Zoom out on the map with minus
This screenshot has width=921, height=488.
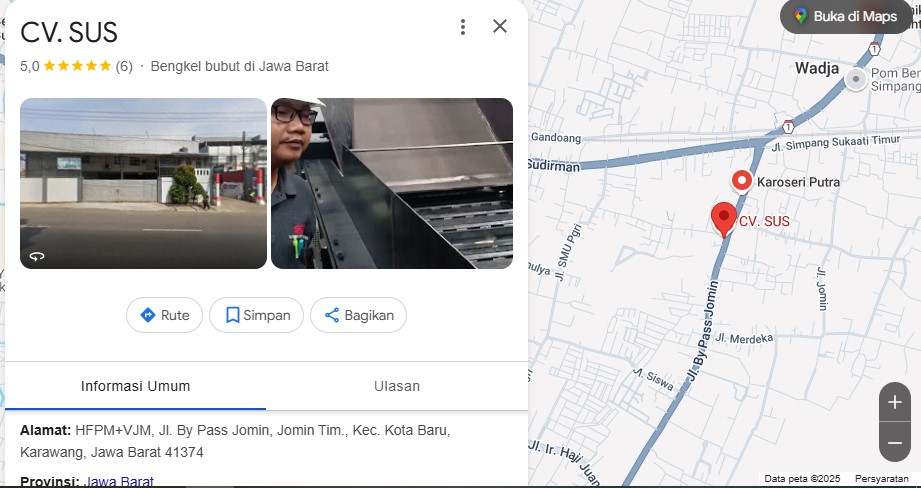pyautogui.click(x=895, y=442)
